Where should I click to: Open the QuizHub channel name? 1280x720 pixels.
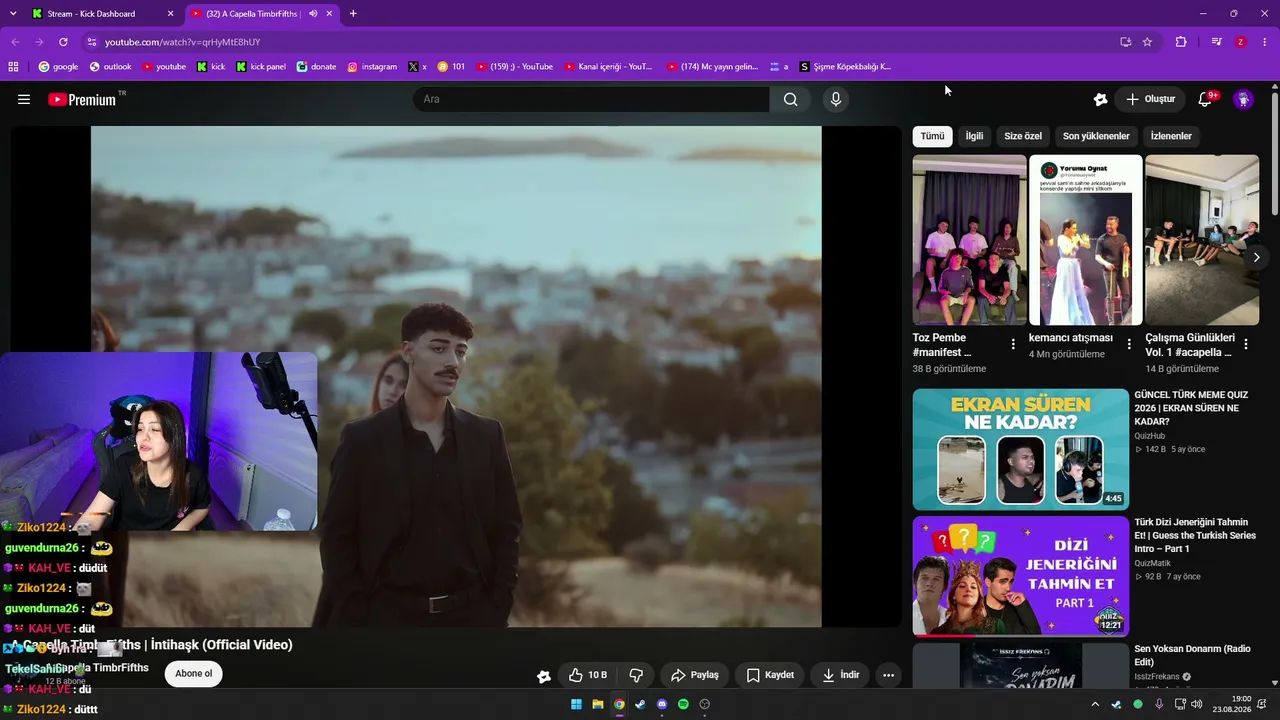tap(1150, 436)
